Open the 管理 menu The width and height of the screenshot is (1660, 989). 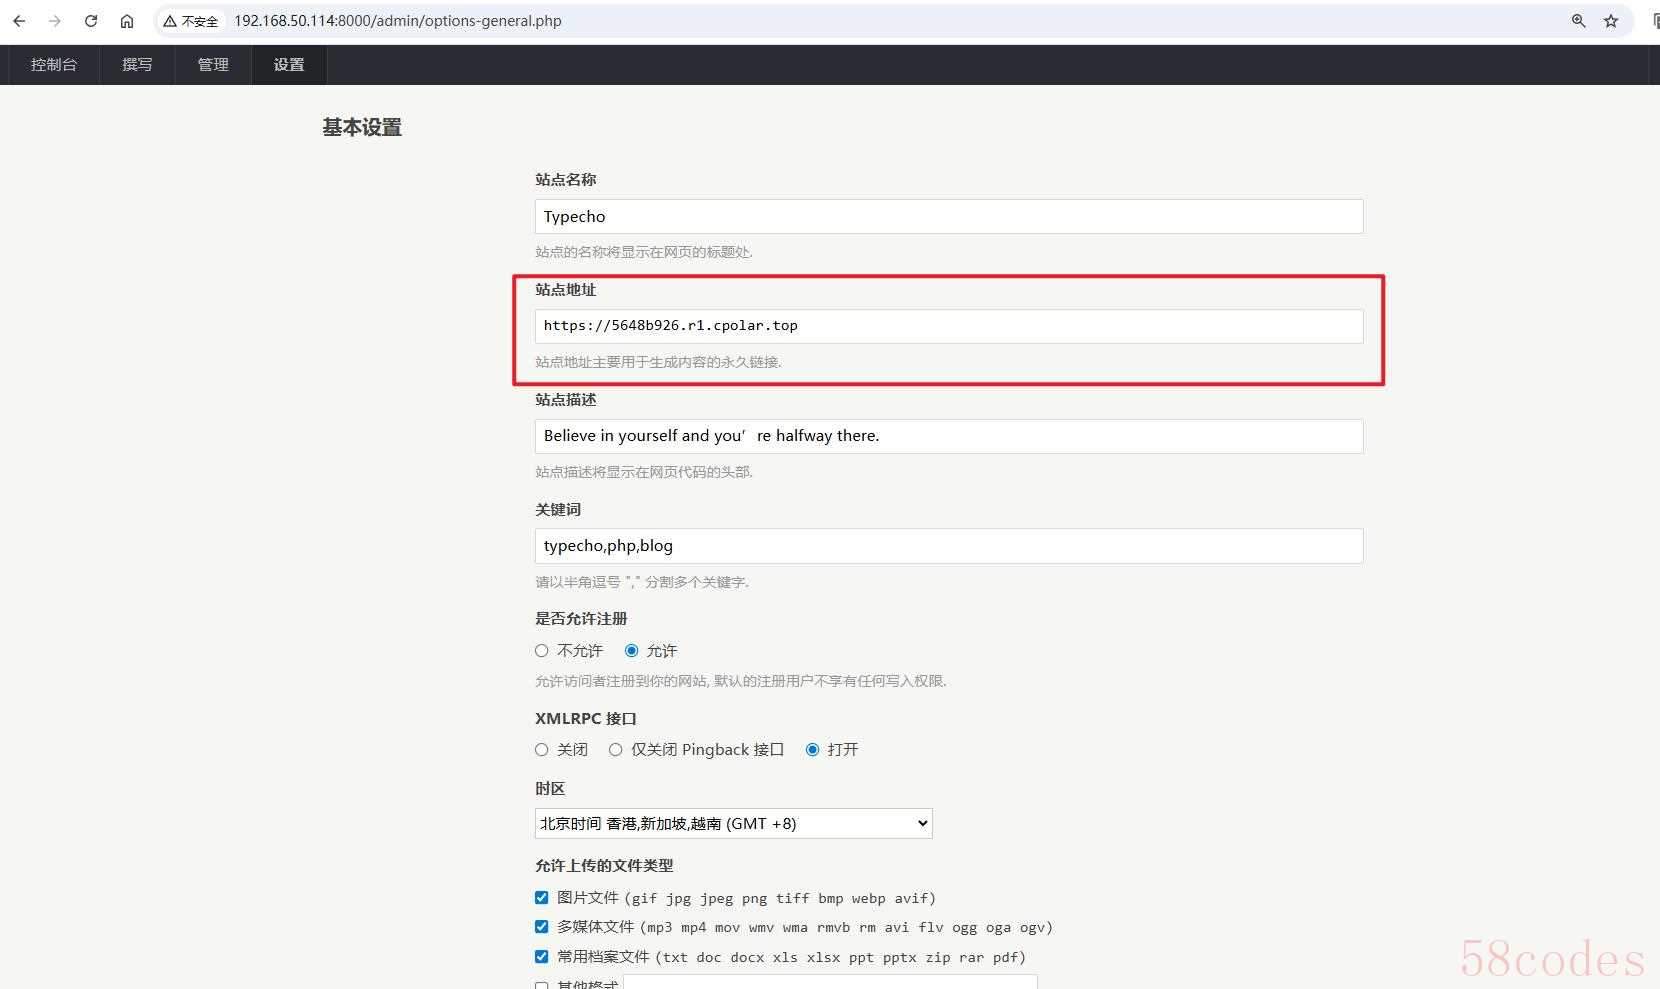point(213,65)
